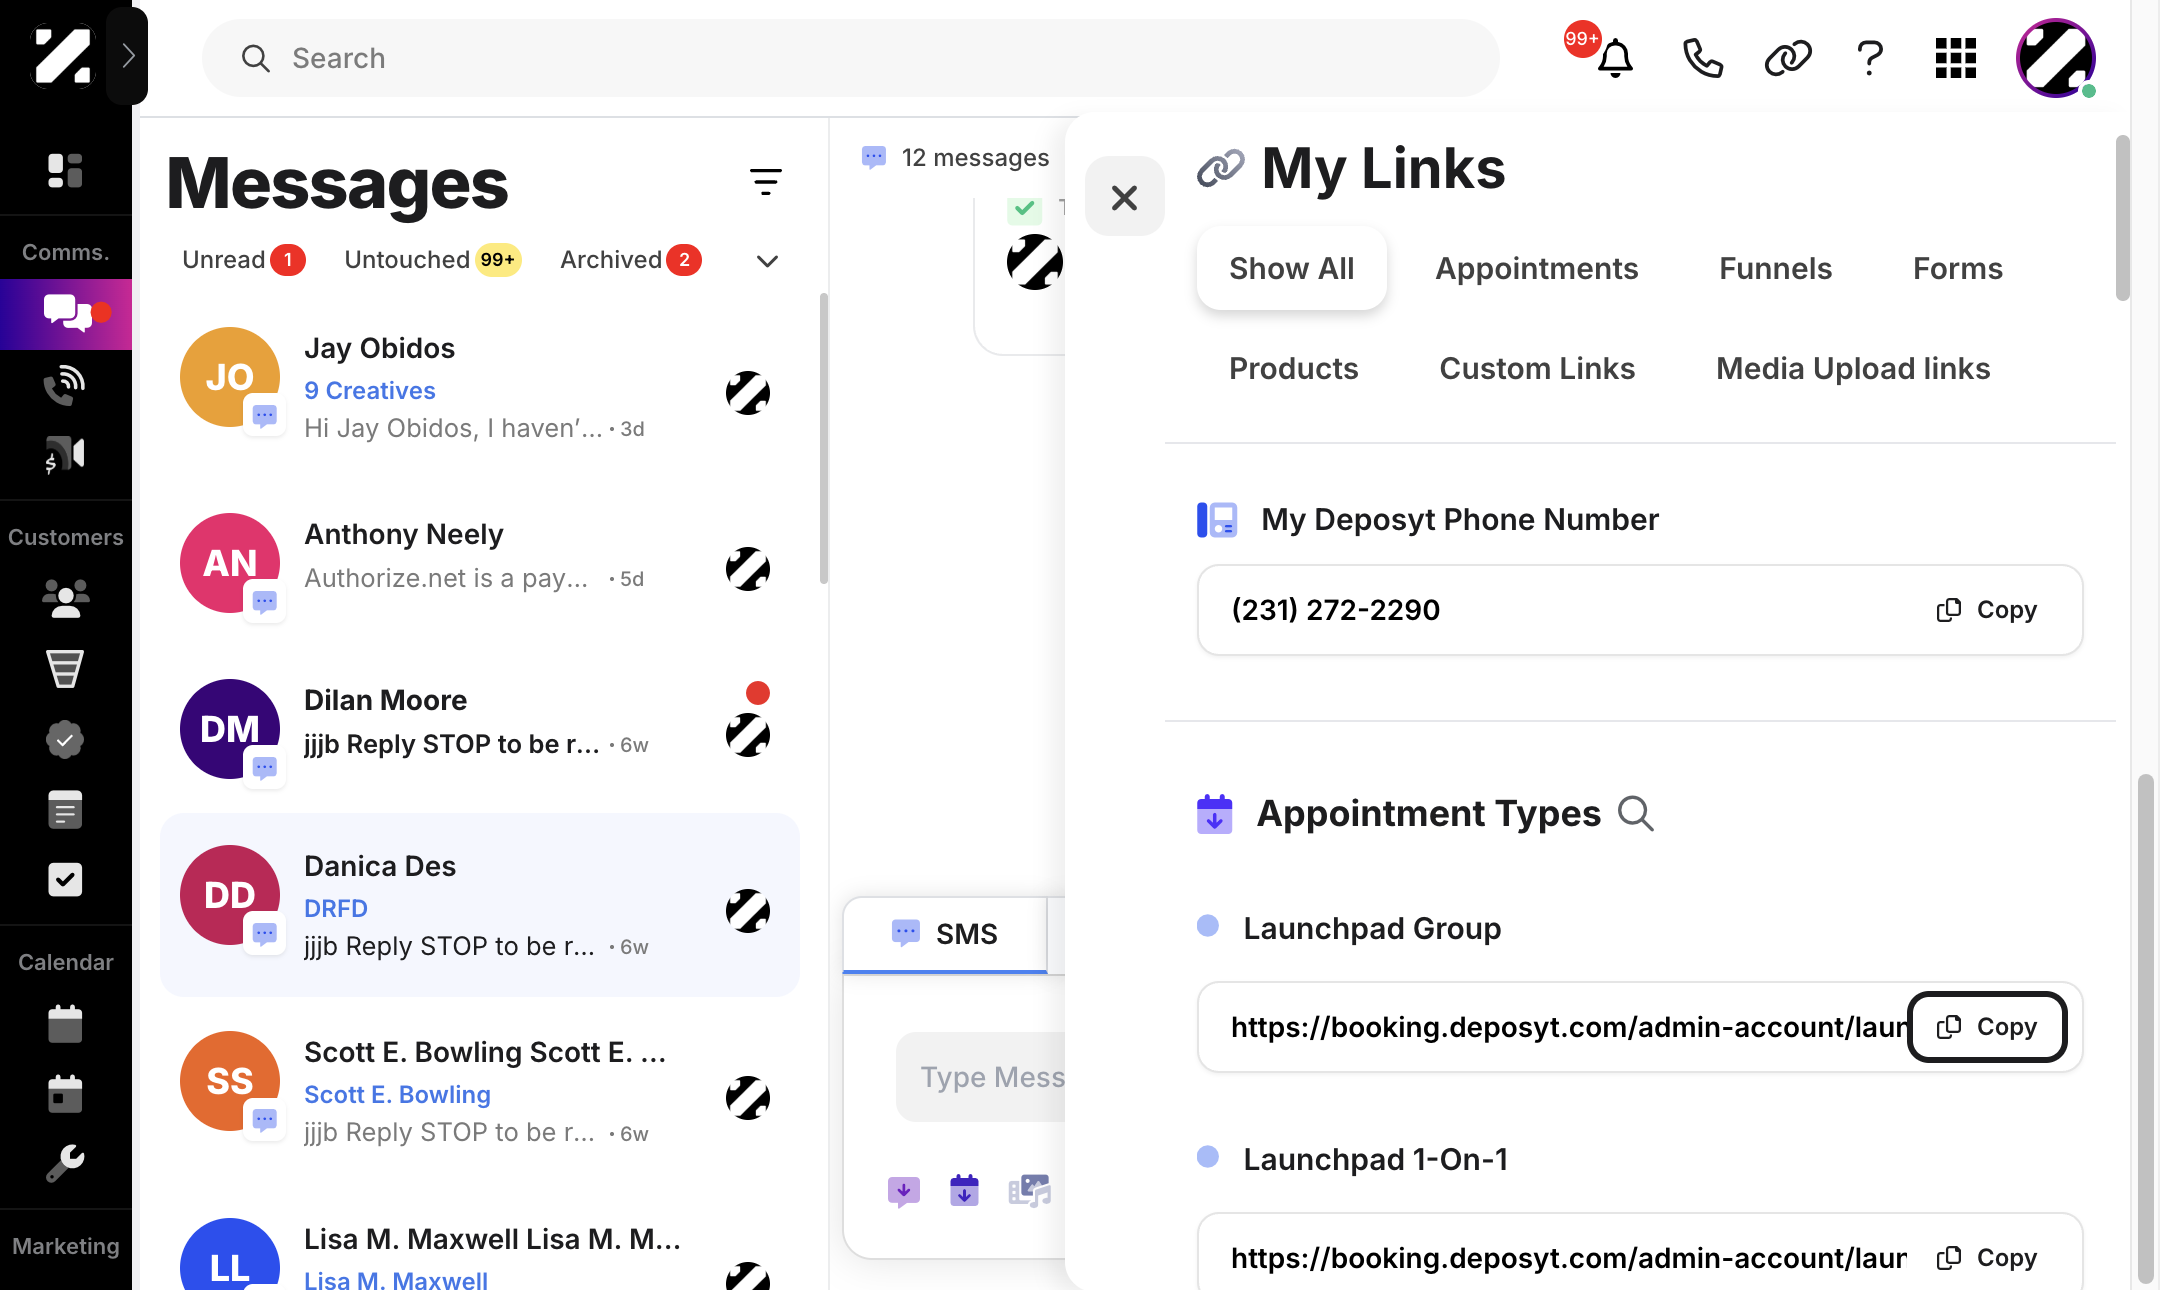The image size is (2160, 1290).
Task: Click the Lisa M. Maxwell link
Action: (396, 1279)
